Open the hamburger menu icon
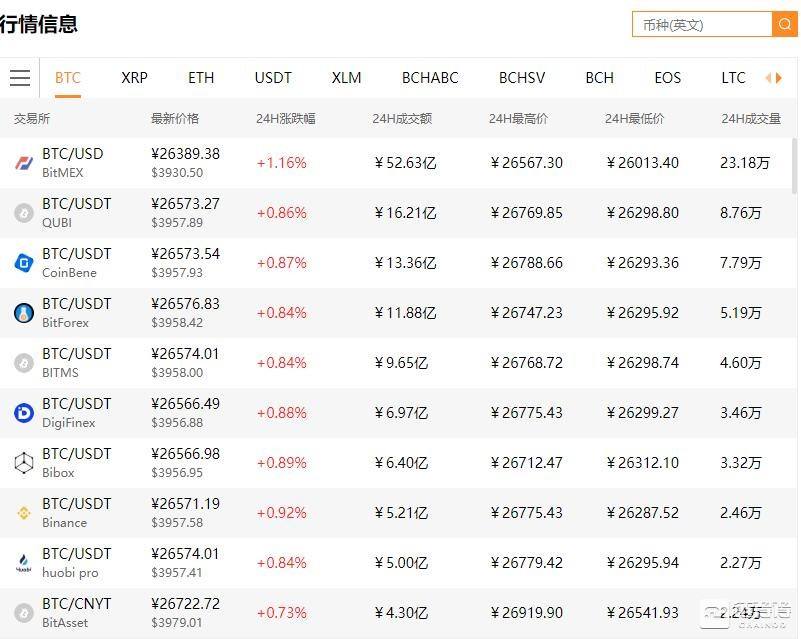Screen dimensions: 801x639 [x=20, y=78]
